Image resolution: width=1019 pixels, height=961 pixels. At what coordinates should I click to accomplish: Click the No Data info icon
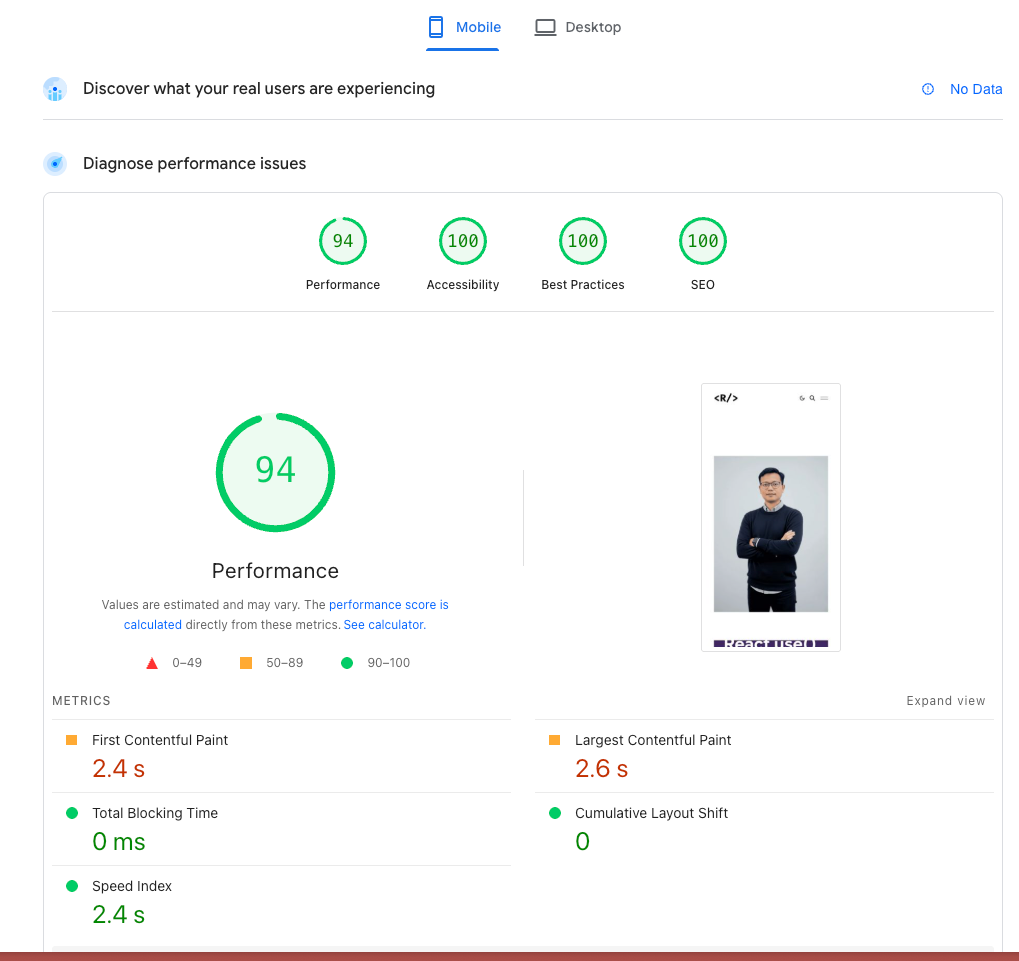928,89
